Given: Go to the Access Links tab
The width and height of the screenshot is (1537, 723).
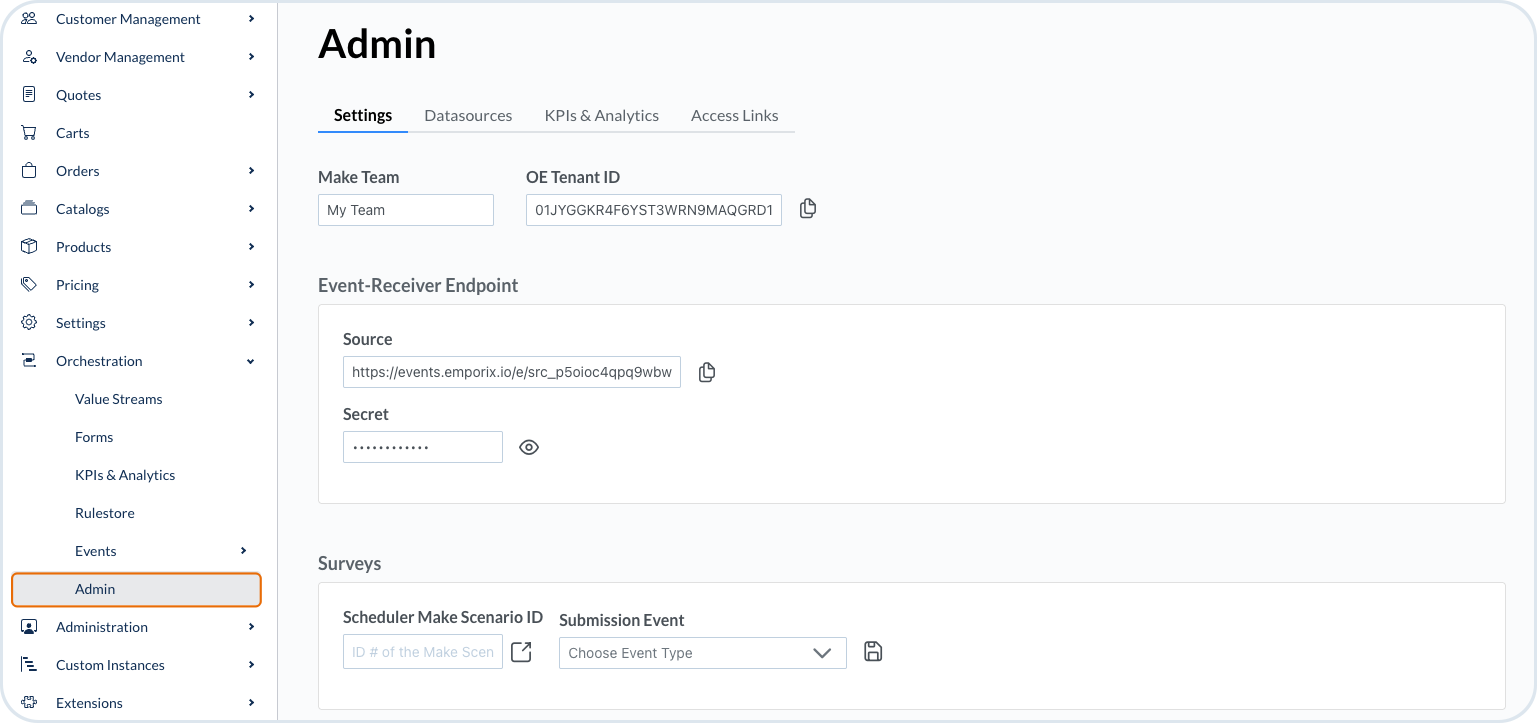Looking at the screenshot, I should (x=734, y=115).
